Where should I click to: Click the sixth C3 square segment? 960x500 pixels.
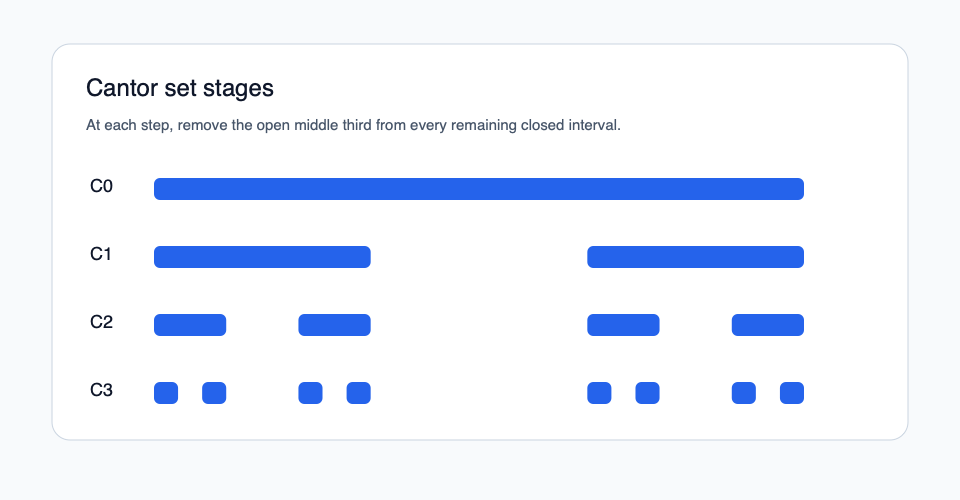647,393
